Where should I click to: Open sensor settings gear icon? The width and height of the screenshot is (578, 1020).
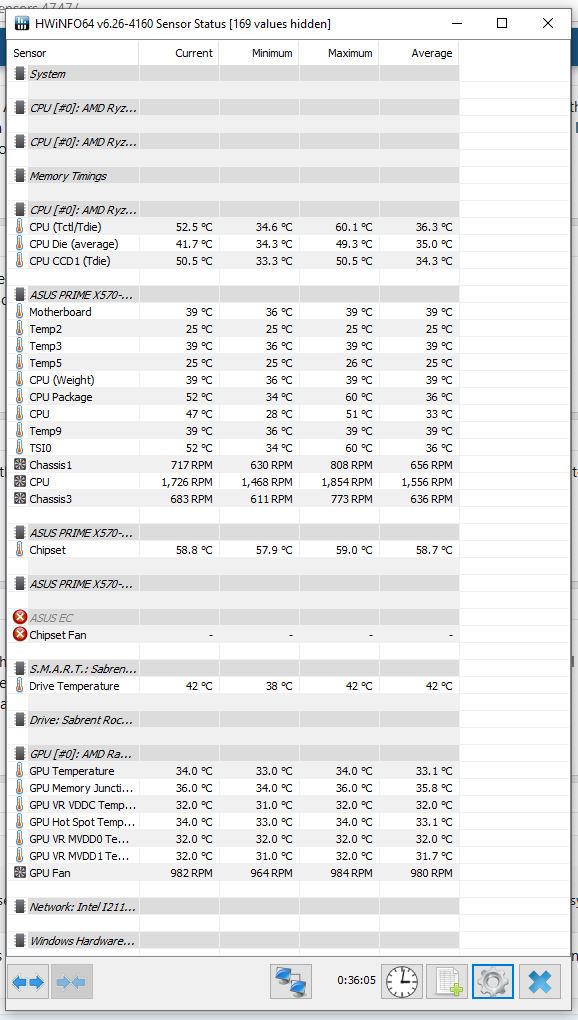click(493, 982)
